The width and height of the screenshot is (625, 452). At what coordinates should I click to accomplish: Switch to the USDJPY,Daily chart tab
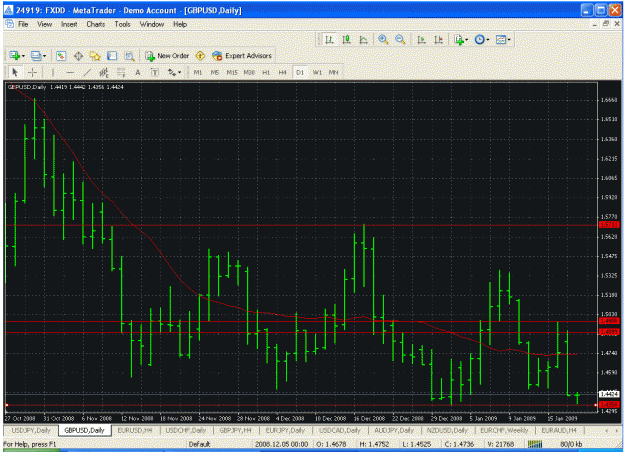tap(31, 430)
